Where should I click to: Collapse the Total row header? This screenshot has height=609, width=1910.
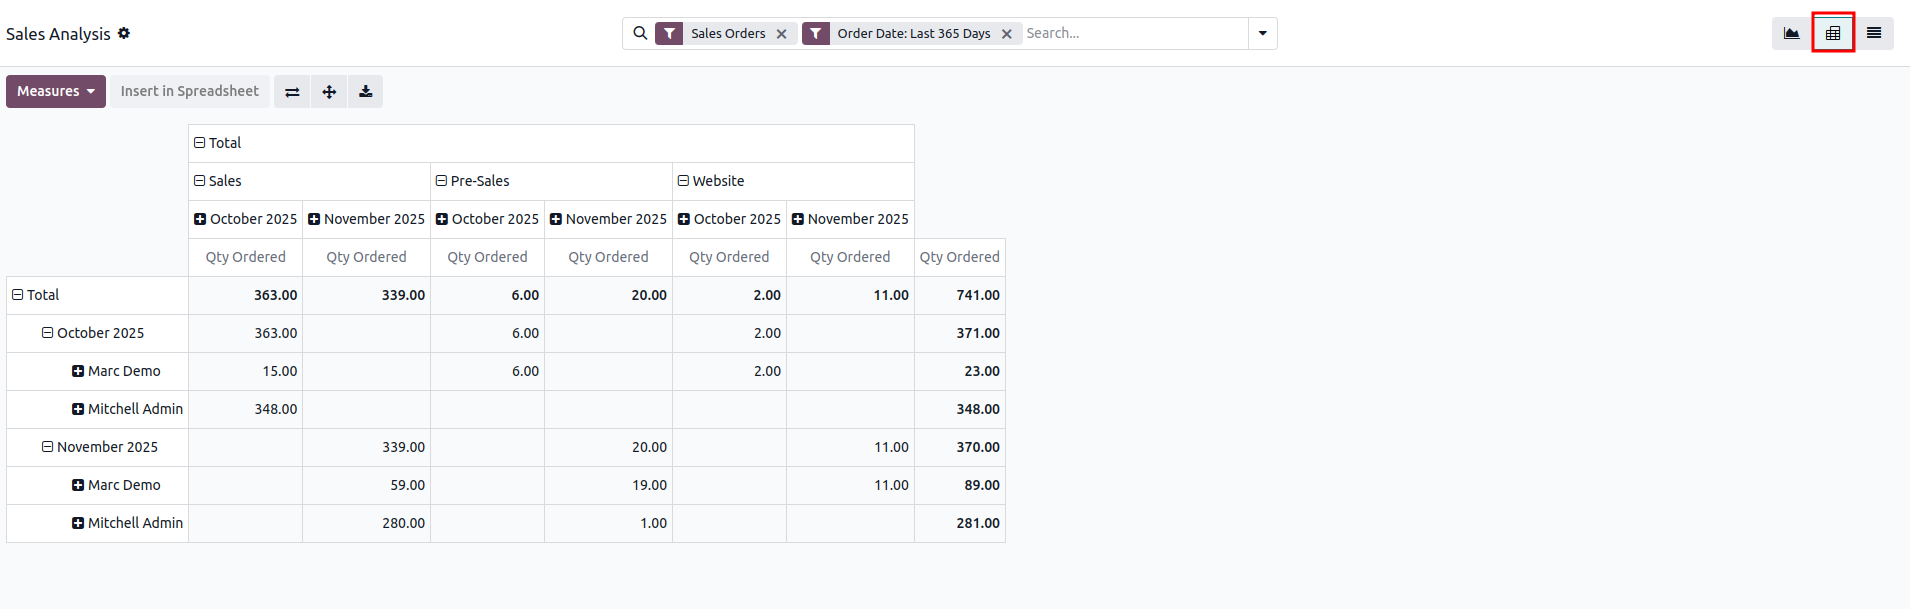(x=17, y=295)
